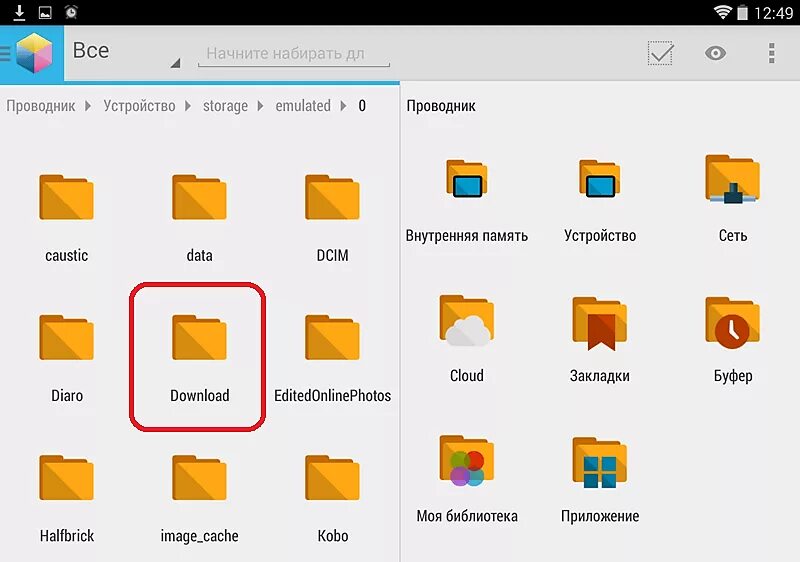Go to storage in breadcrumb
The height and width of the screenshot is (562, 800).
[225, 106]
